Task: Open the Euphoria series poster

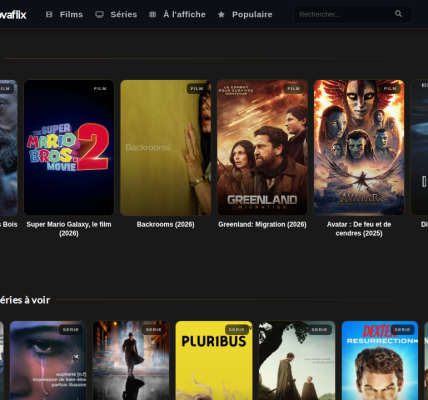Action: [x=48, y=360]
